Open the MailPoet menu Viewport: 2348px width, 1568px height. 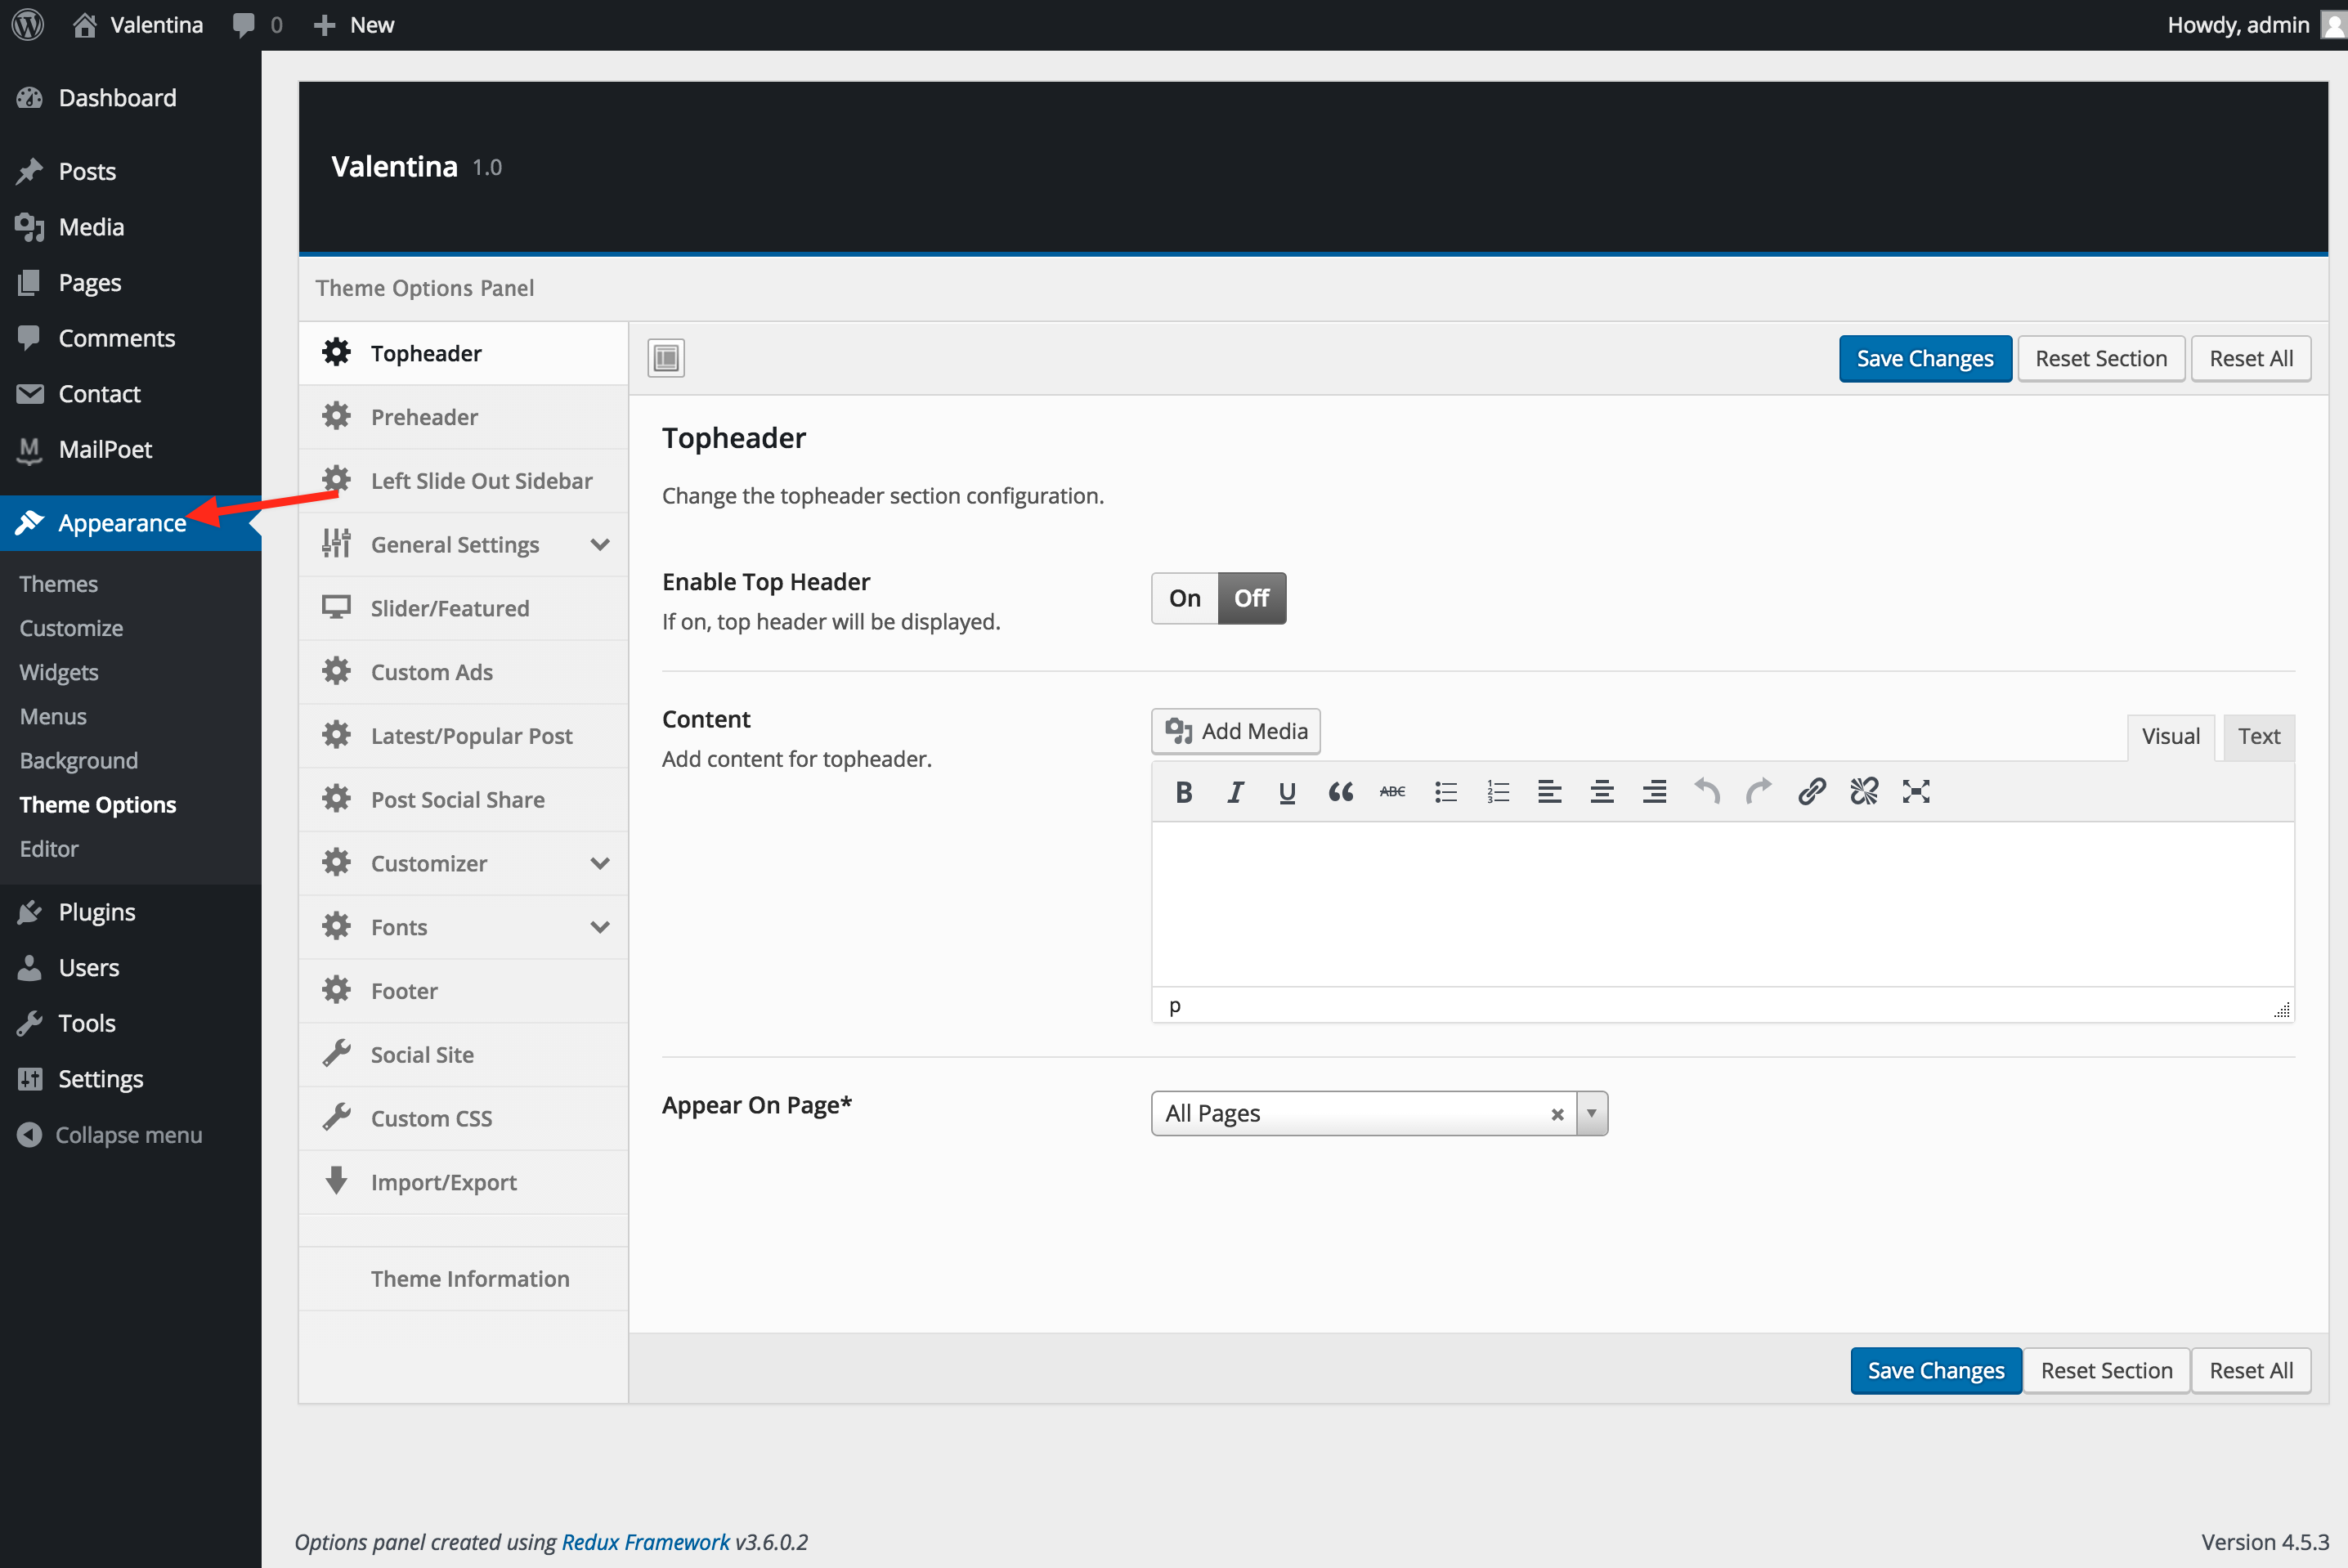tap(130, 450)
